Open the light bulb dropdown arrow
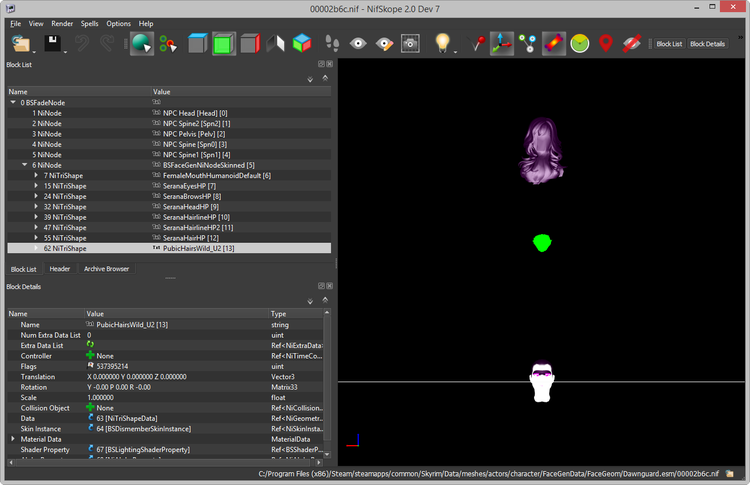This screenshot has height=485, width=750. 455,52
